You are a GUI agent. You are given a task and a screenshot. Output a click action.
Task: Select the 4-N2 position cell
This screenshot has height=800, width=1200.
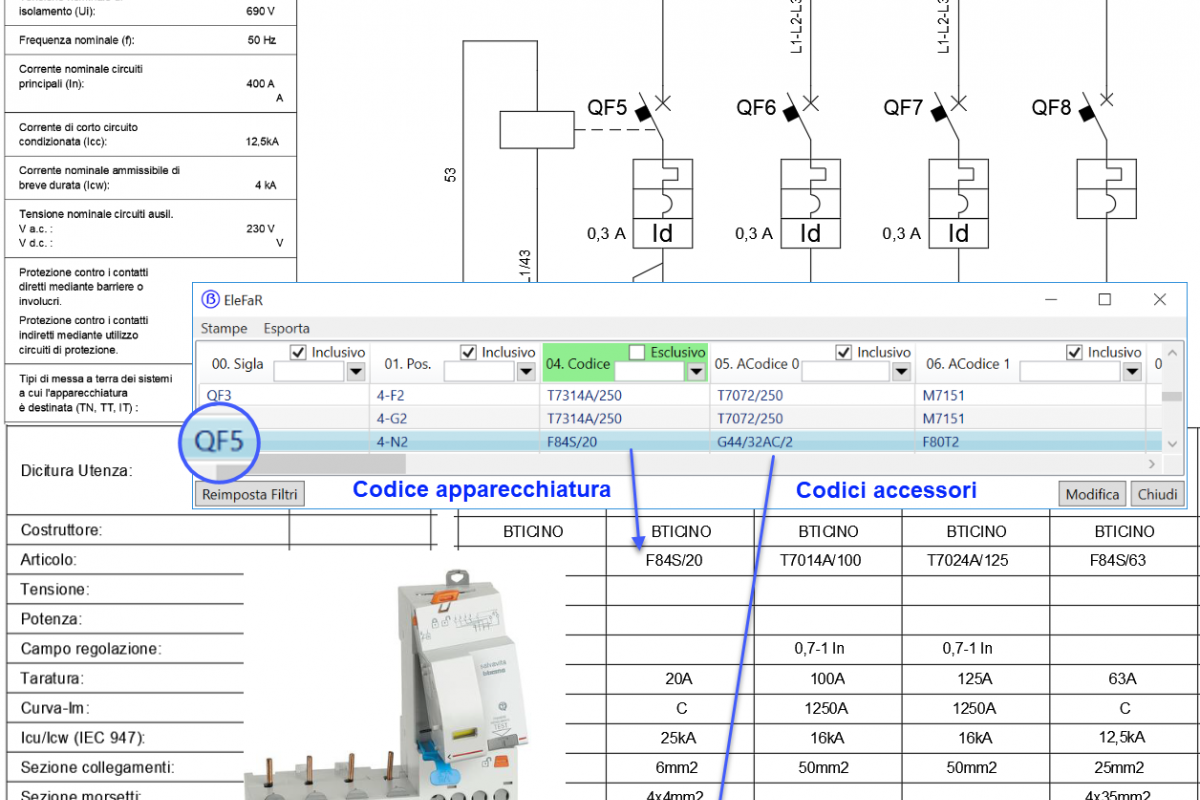(x=392, y=442)
